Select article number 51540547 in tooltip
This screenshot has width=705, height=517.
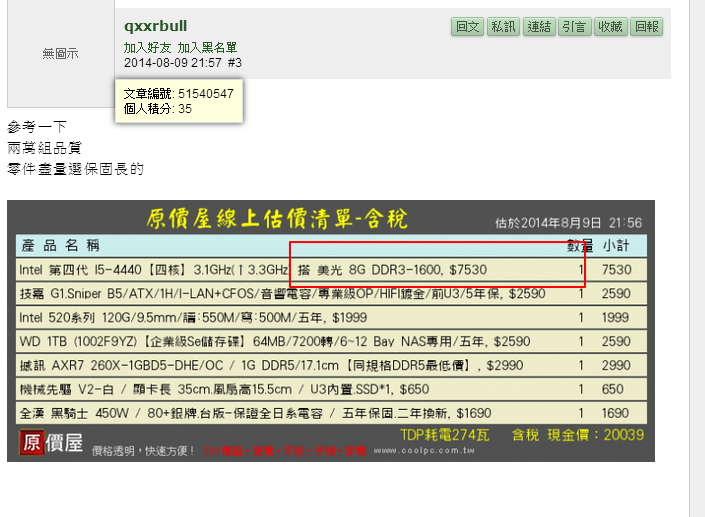(x=206, y=94)
